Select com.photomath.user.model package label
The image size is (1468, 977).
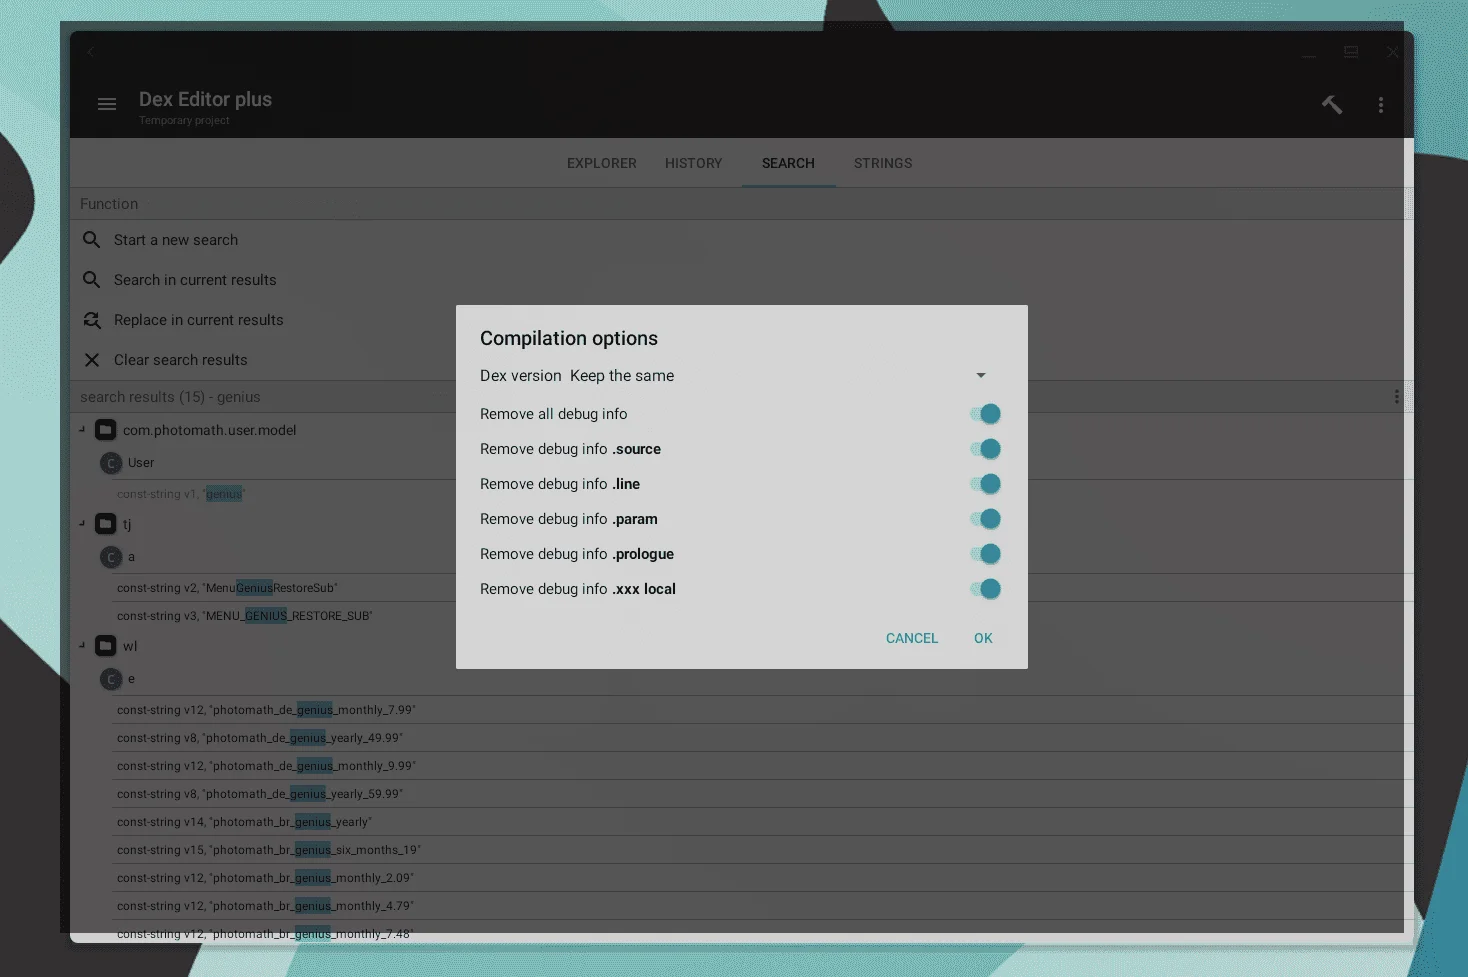click(210, 430)
